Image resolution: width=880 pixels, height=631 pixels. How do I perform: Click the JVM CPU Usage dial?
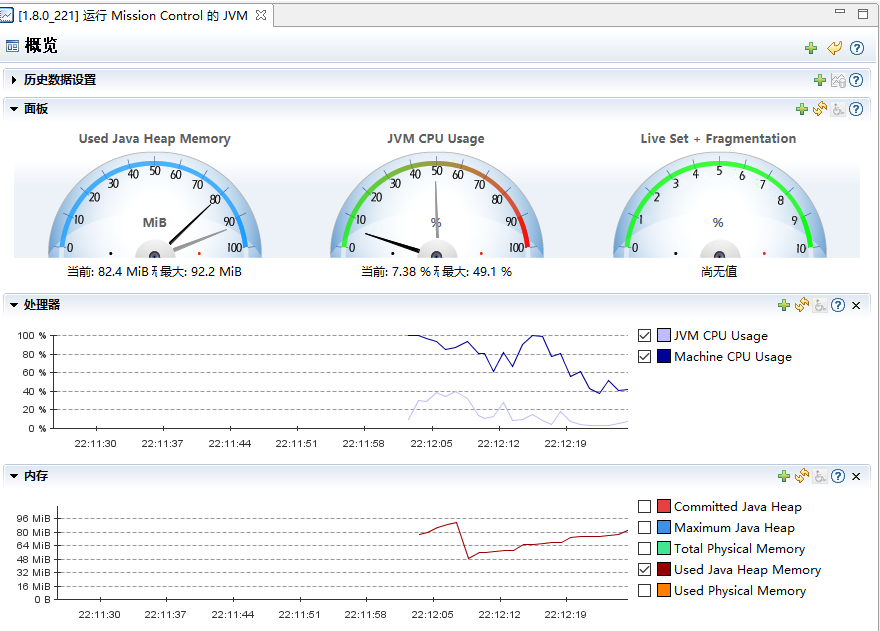click(x=437, y=205)
